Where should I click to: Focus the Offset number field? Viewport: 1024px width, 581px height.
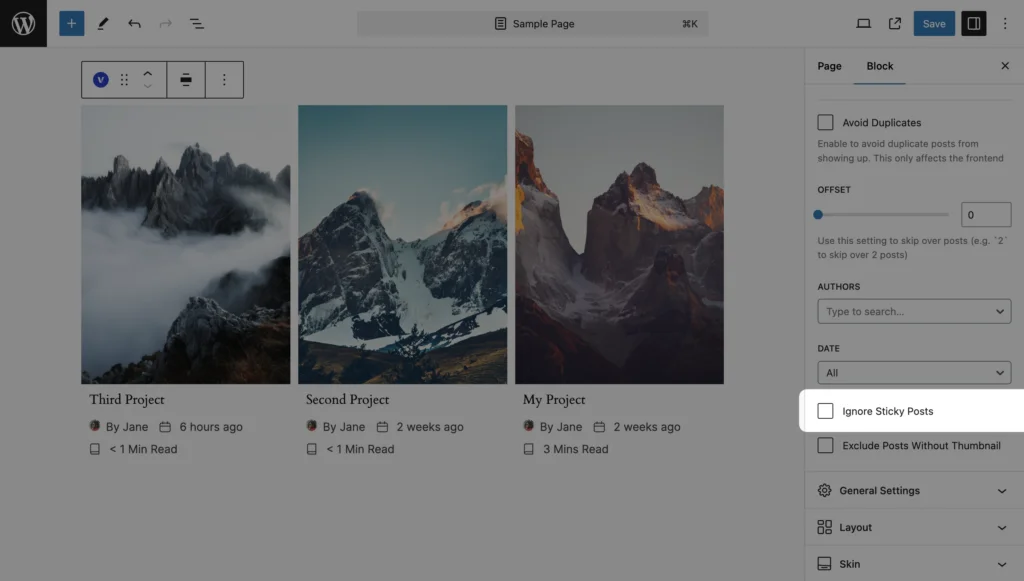(x=985, y=215)
